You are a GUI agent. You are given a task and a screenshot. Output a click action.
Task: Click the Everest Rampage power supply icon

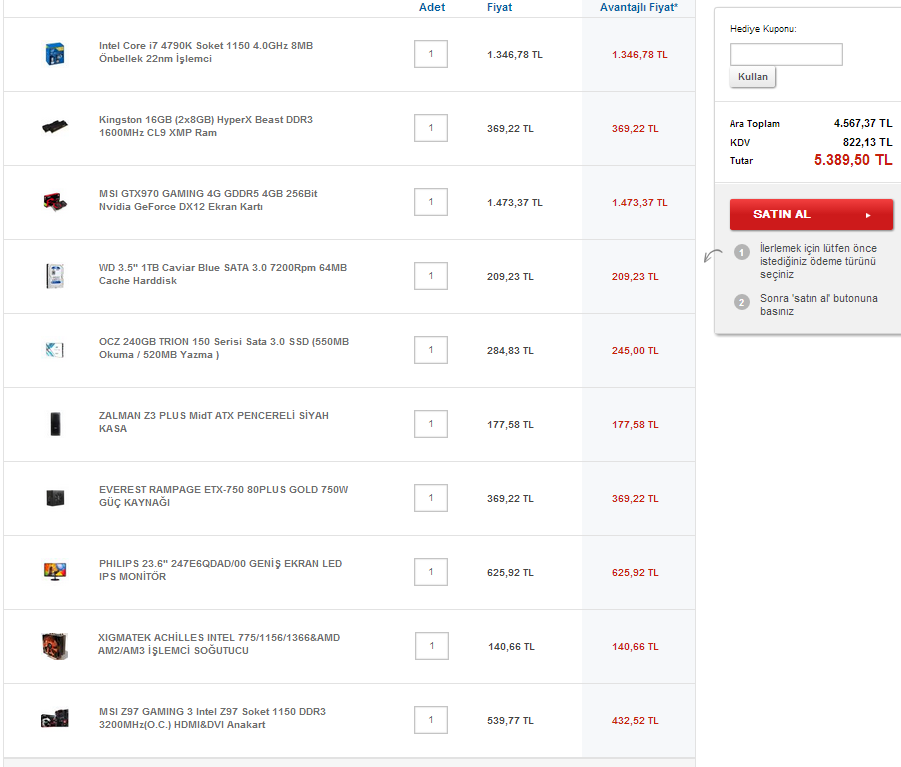(55, 498)
